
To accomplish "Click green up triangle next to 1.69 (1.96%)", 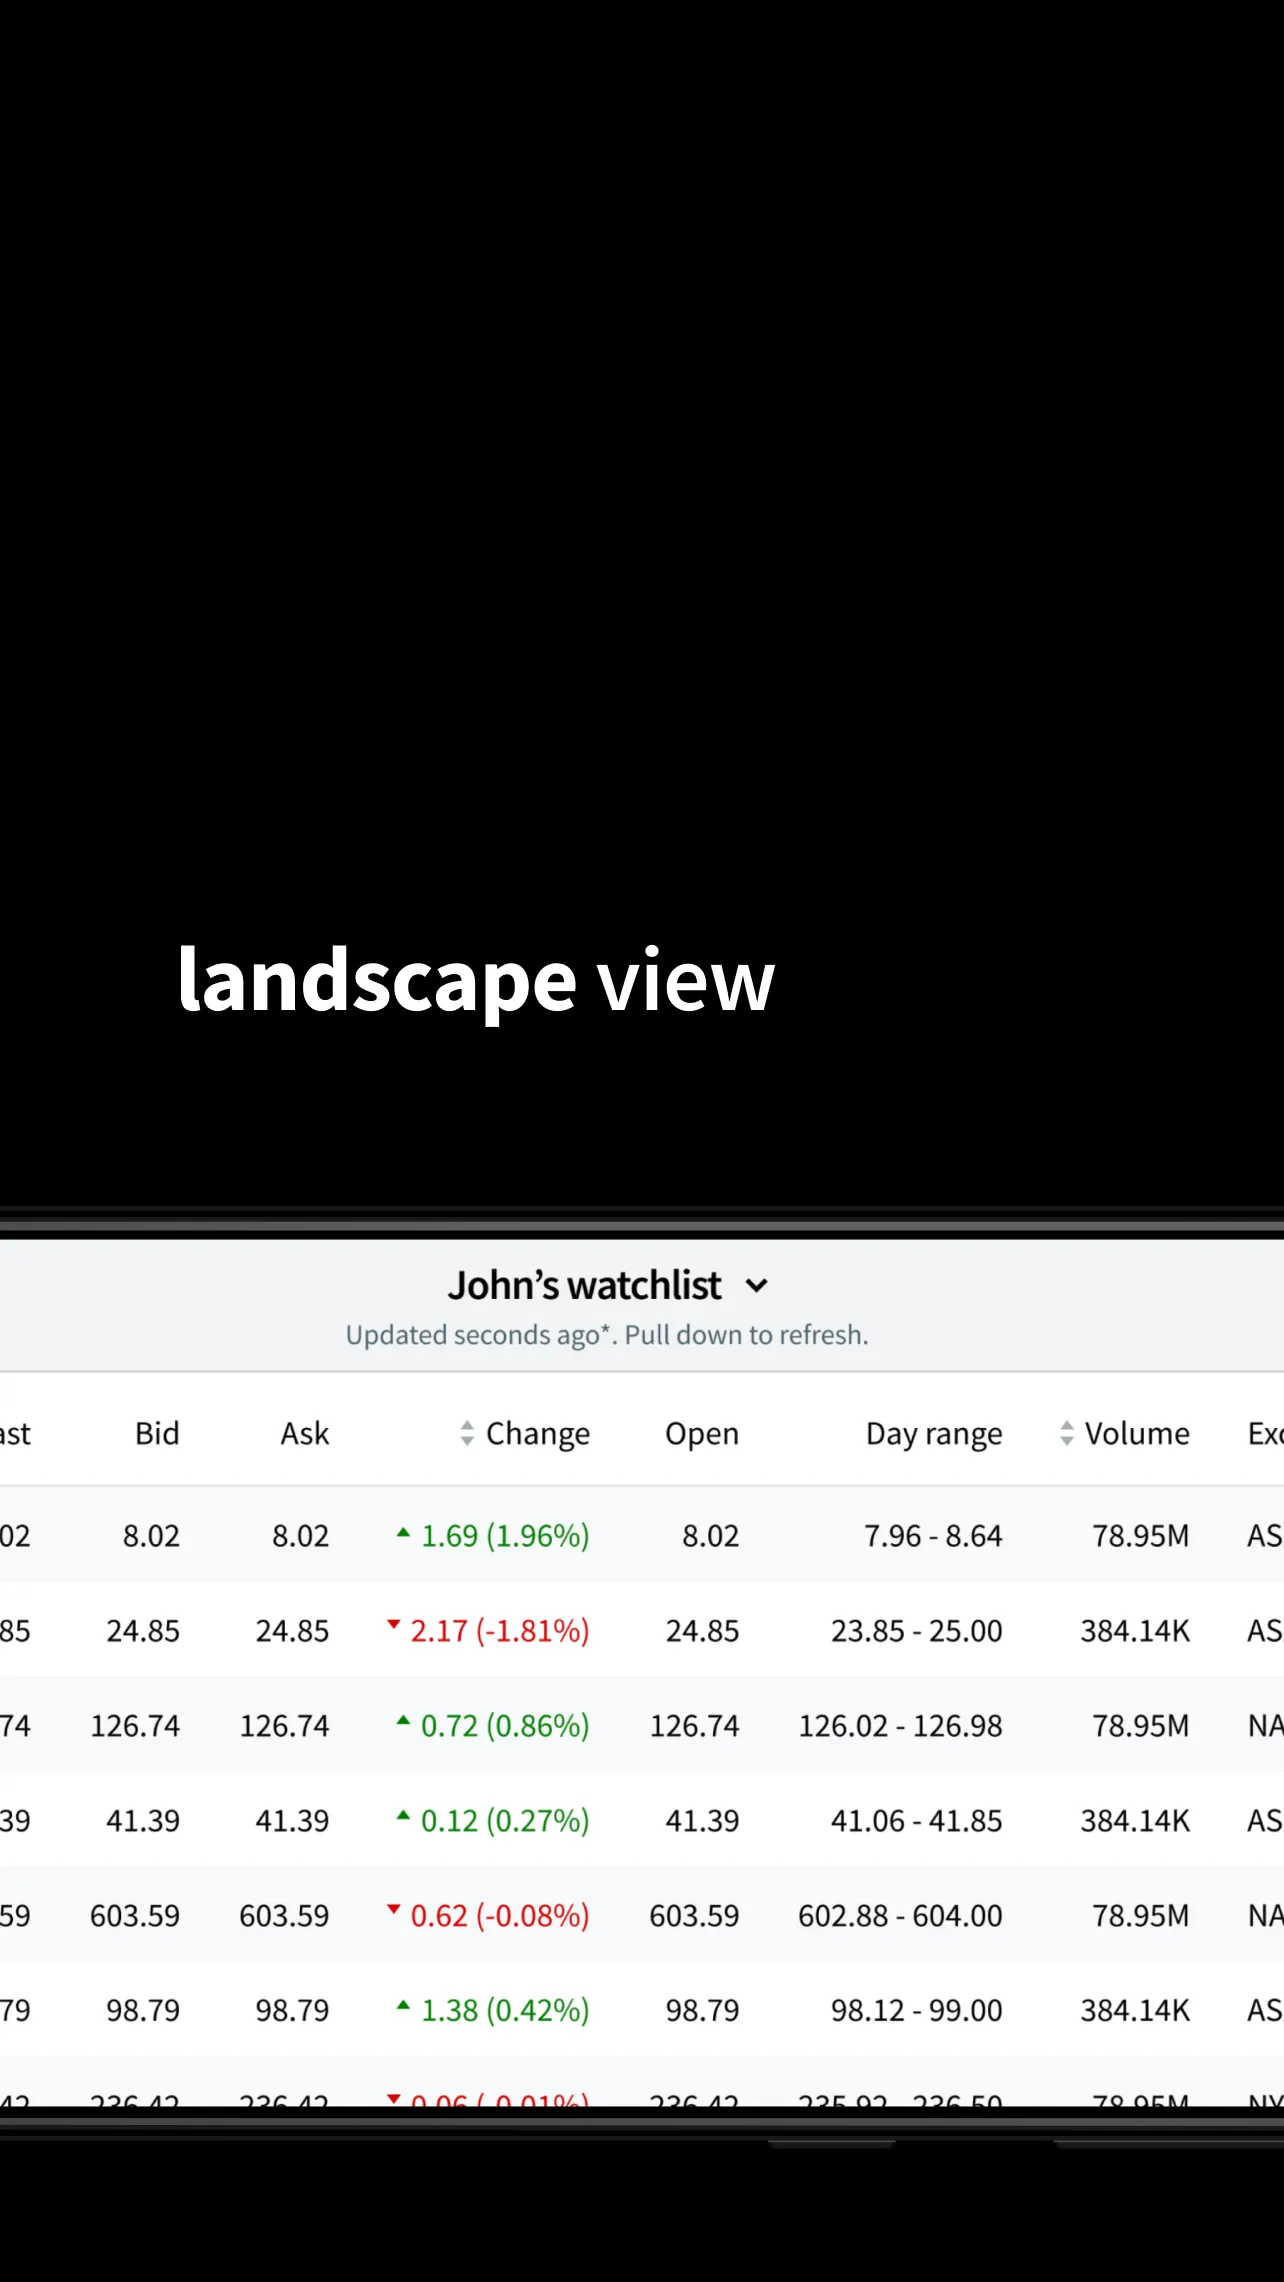I will 403,1532.
